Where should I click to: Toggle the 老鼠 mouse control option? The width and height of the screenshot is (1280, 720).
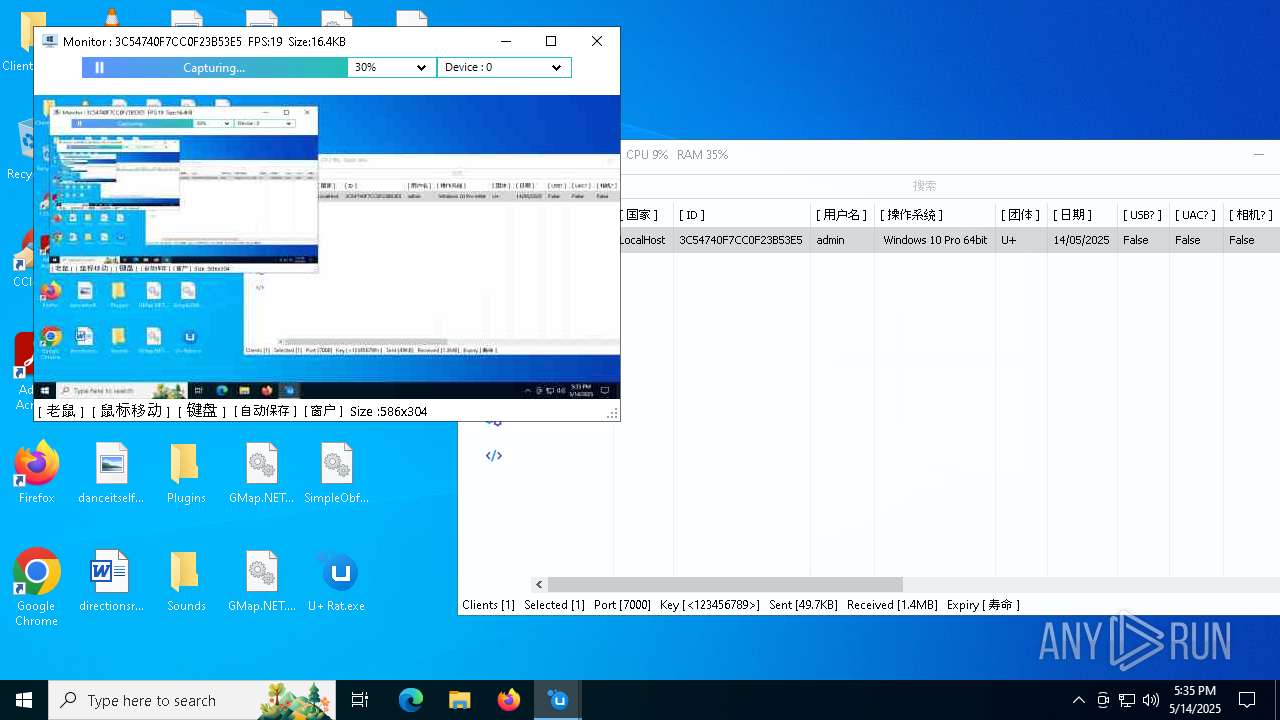(61, 411)
